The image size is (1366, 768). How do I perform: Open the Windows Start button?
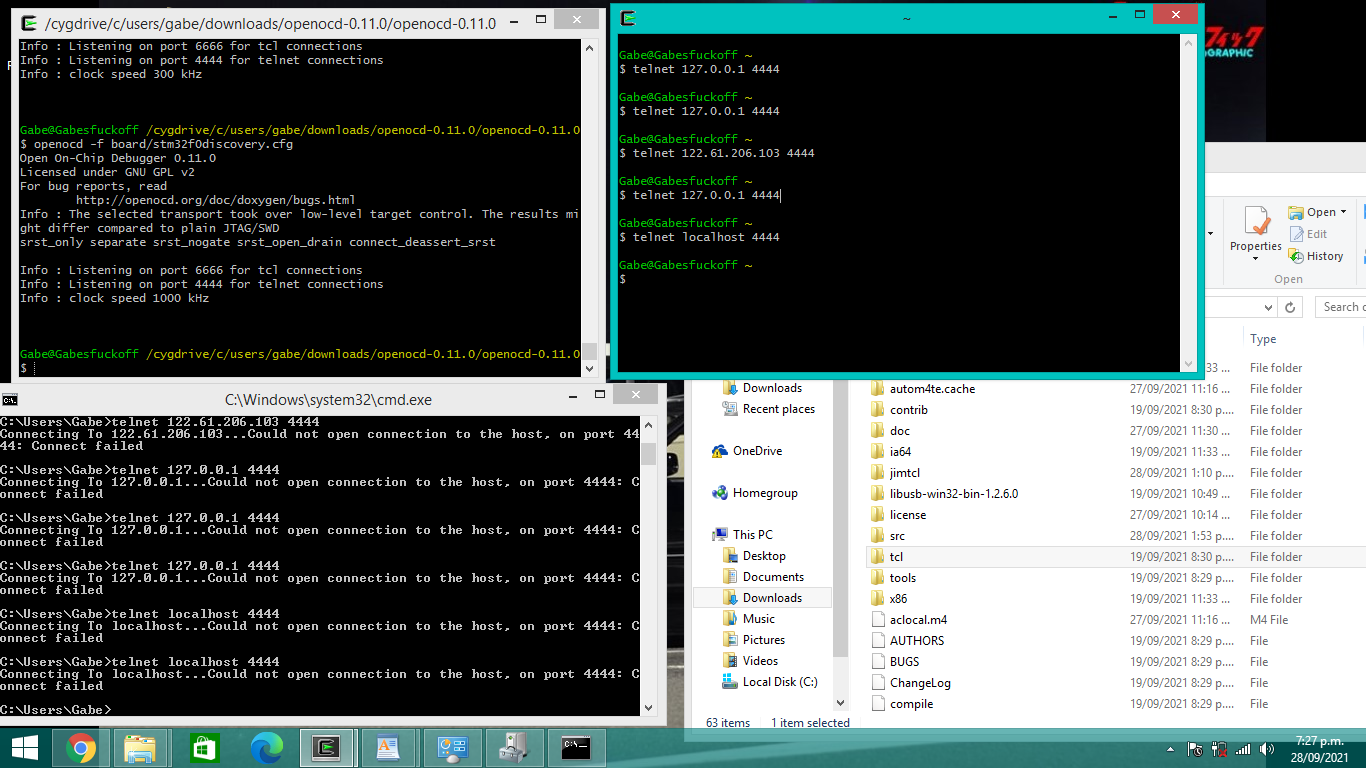(24, 748)
